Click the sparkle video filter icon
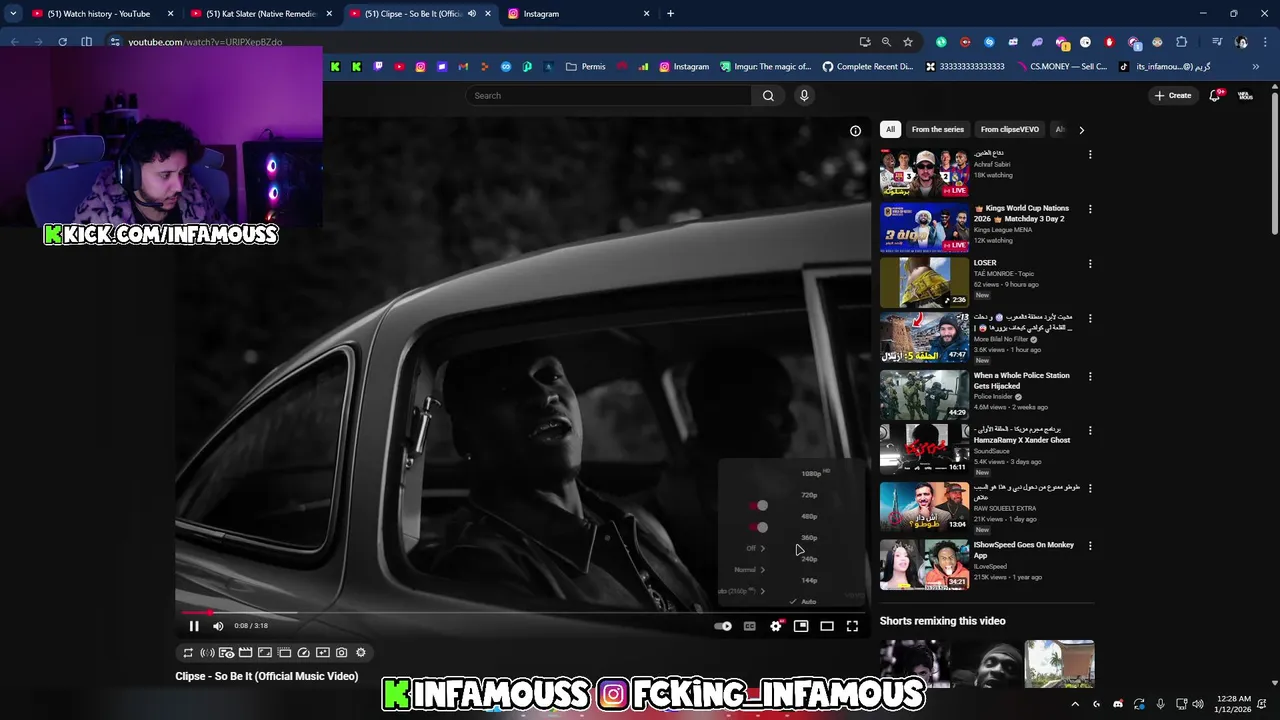The width and height of the screenshot is (1280, 720). 322,653
